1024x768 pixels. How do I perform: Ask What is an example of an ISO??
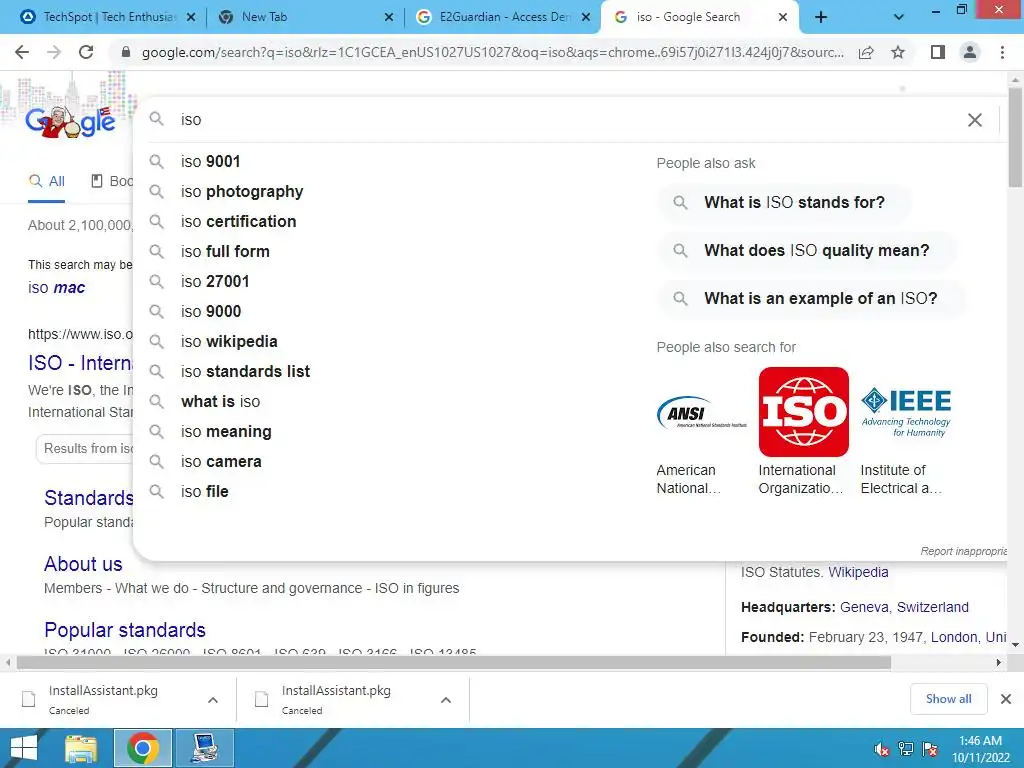click(810, 298)
